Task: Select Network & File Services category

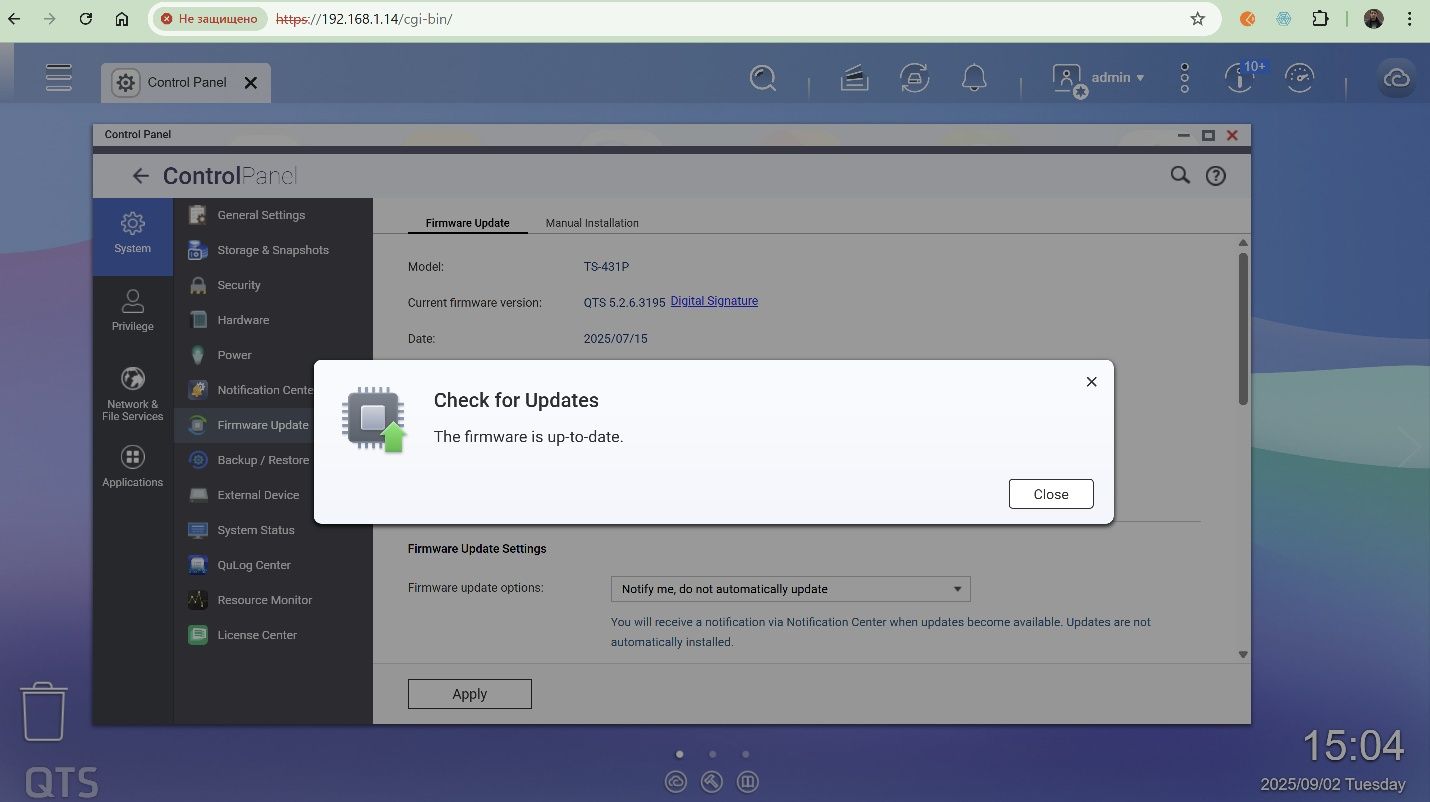Action: point(132,393)
